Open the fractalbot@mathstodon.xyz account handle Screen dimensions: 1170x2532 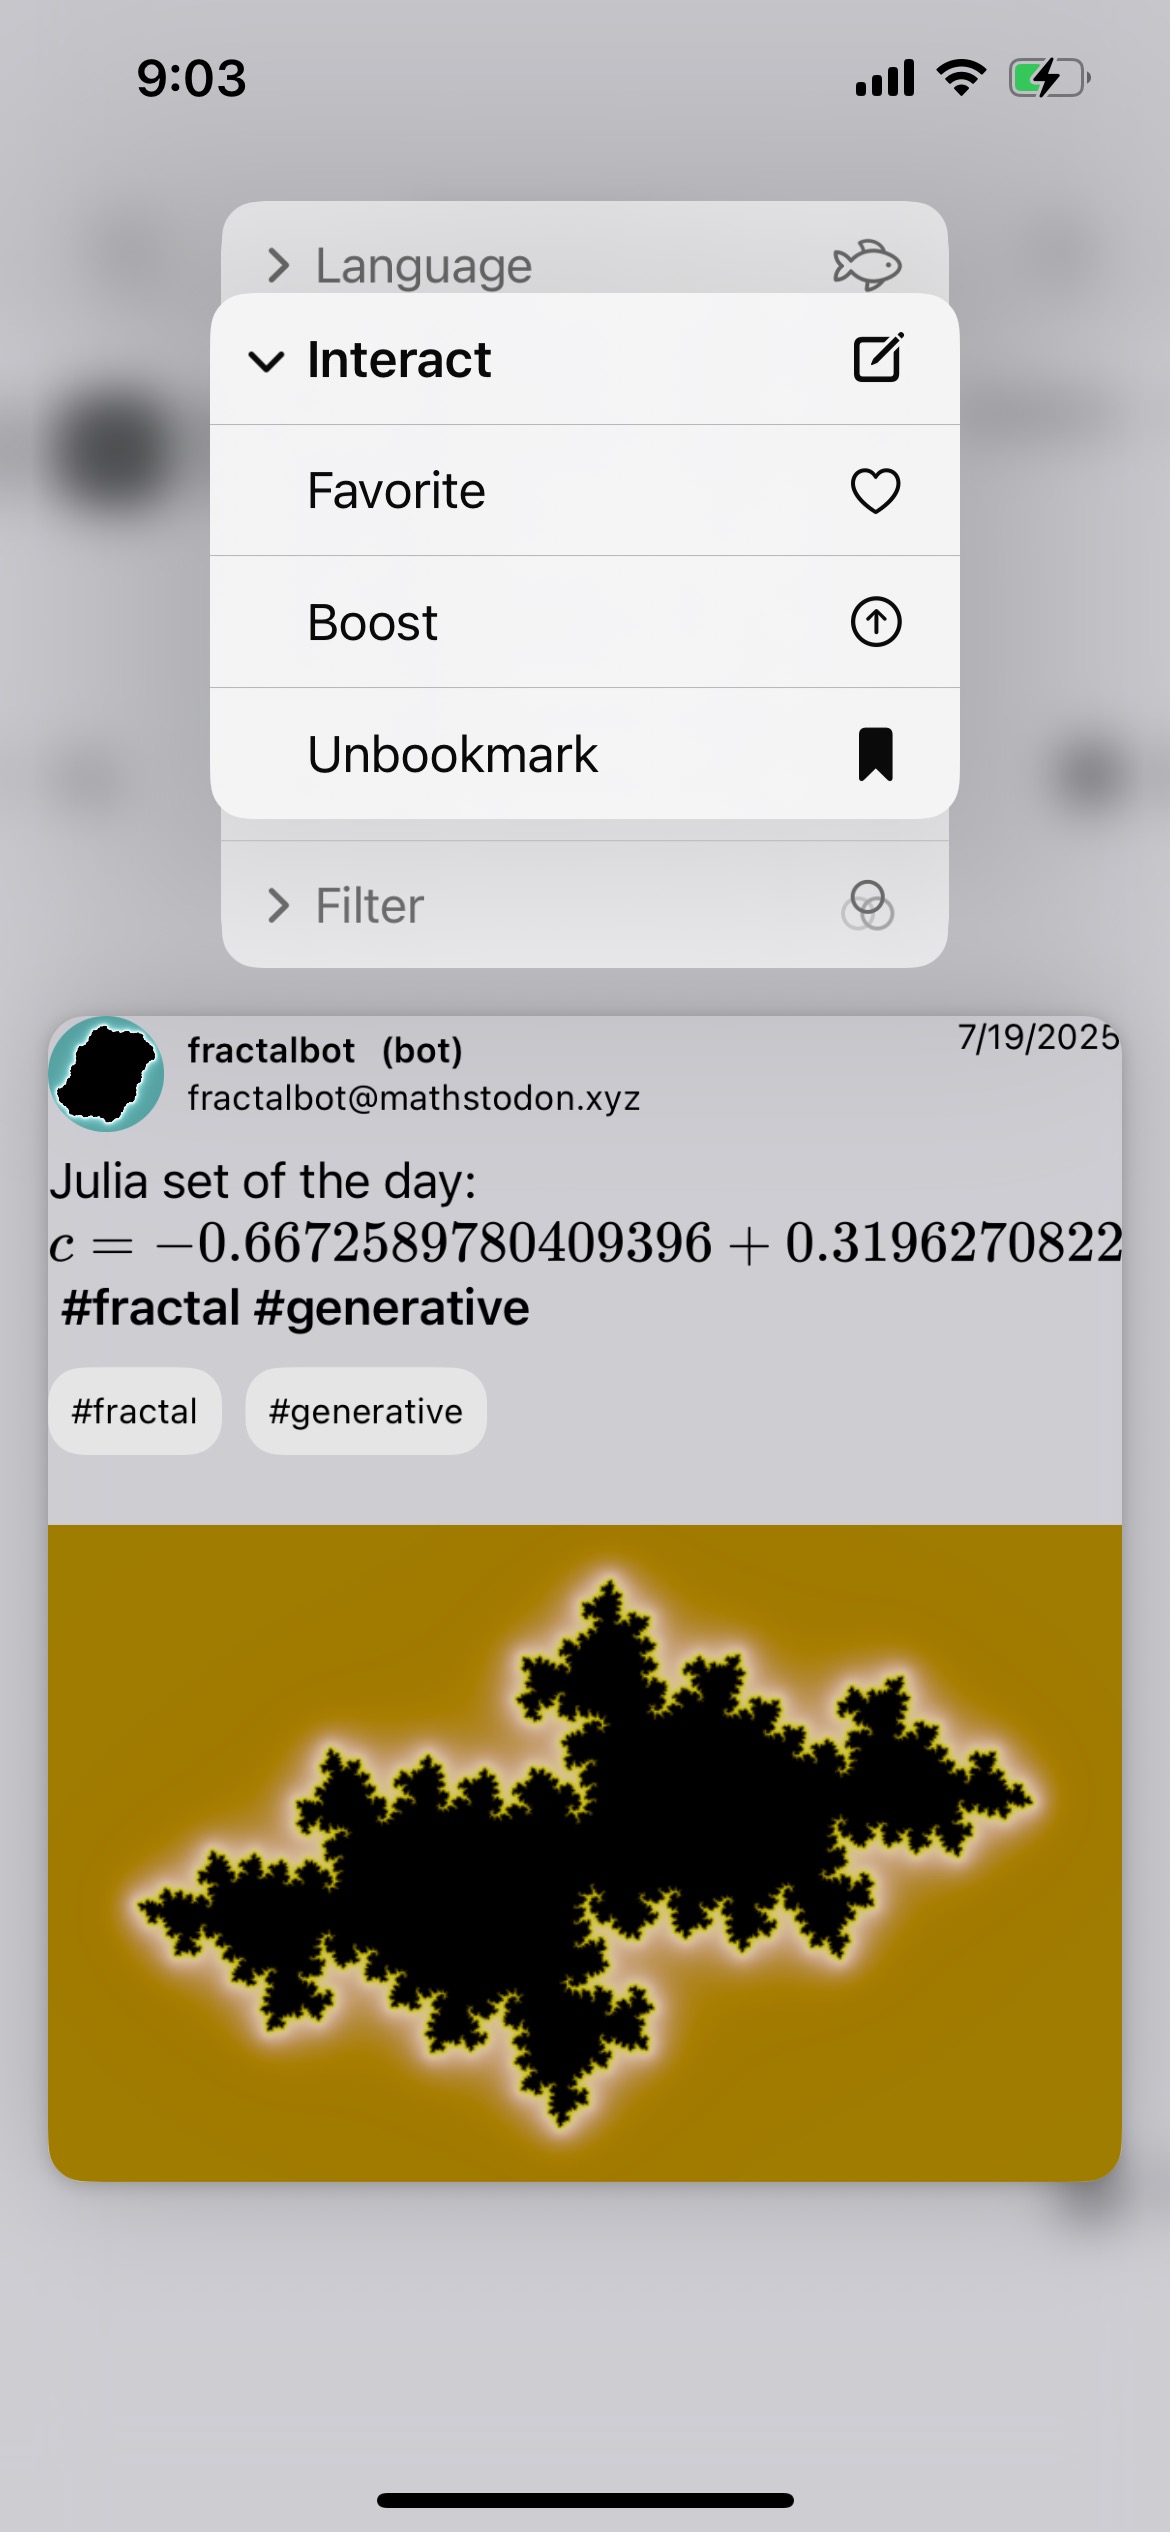414,1098
